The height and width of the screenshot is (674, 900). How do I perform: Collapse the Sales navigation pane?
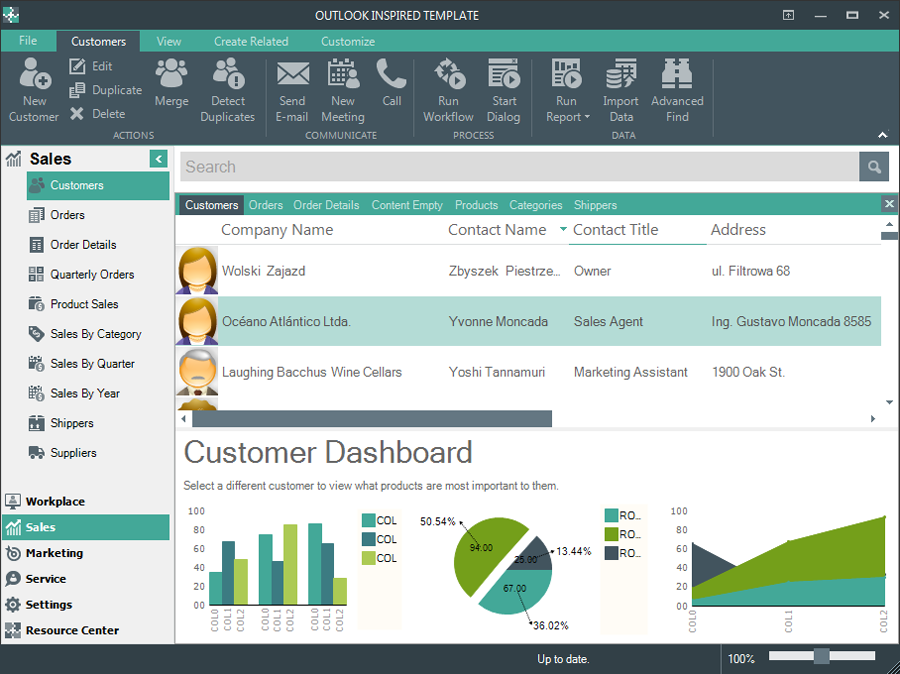click(x=158, y=159)
